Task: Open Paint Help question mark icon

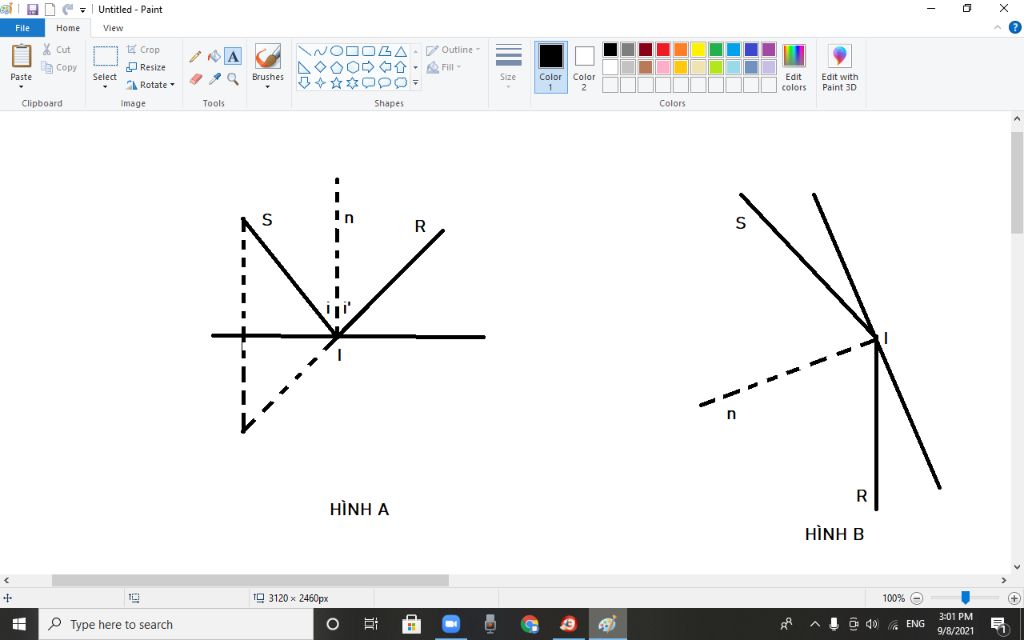Action: pyautogui.click(x=1015, y=27)
